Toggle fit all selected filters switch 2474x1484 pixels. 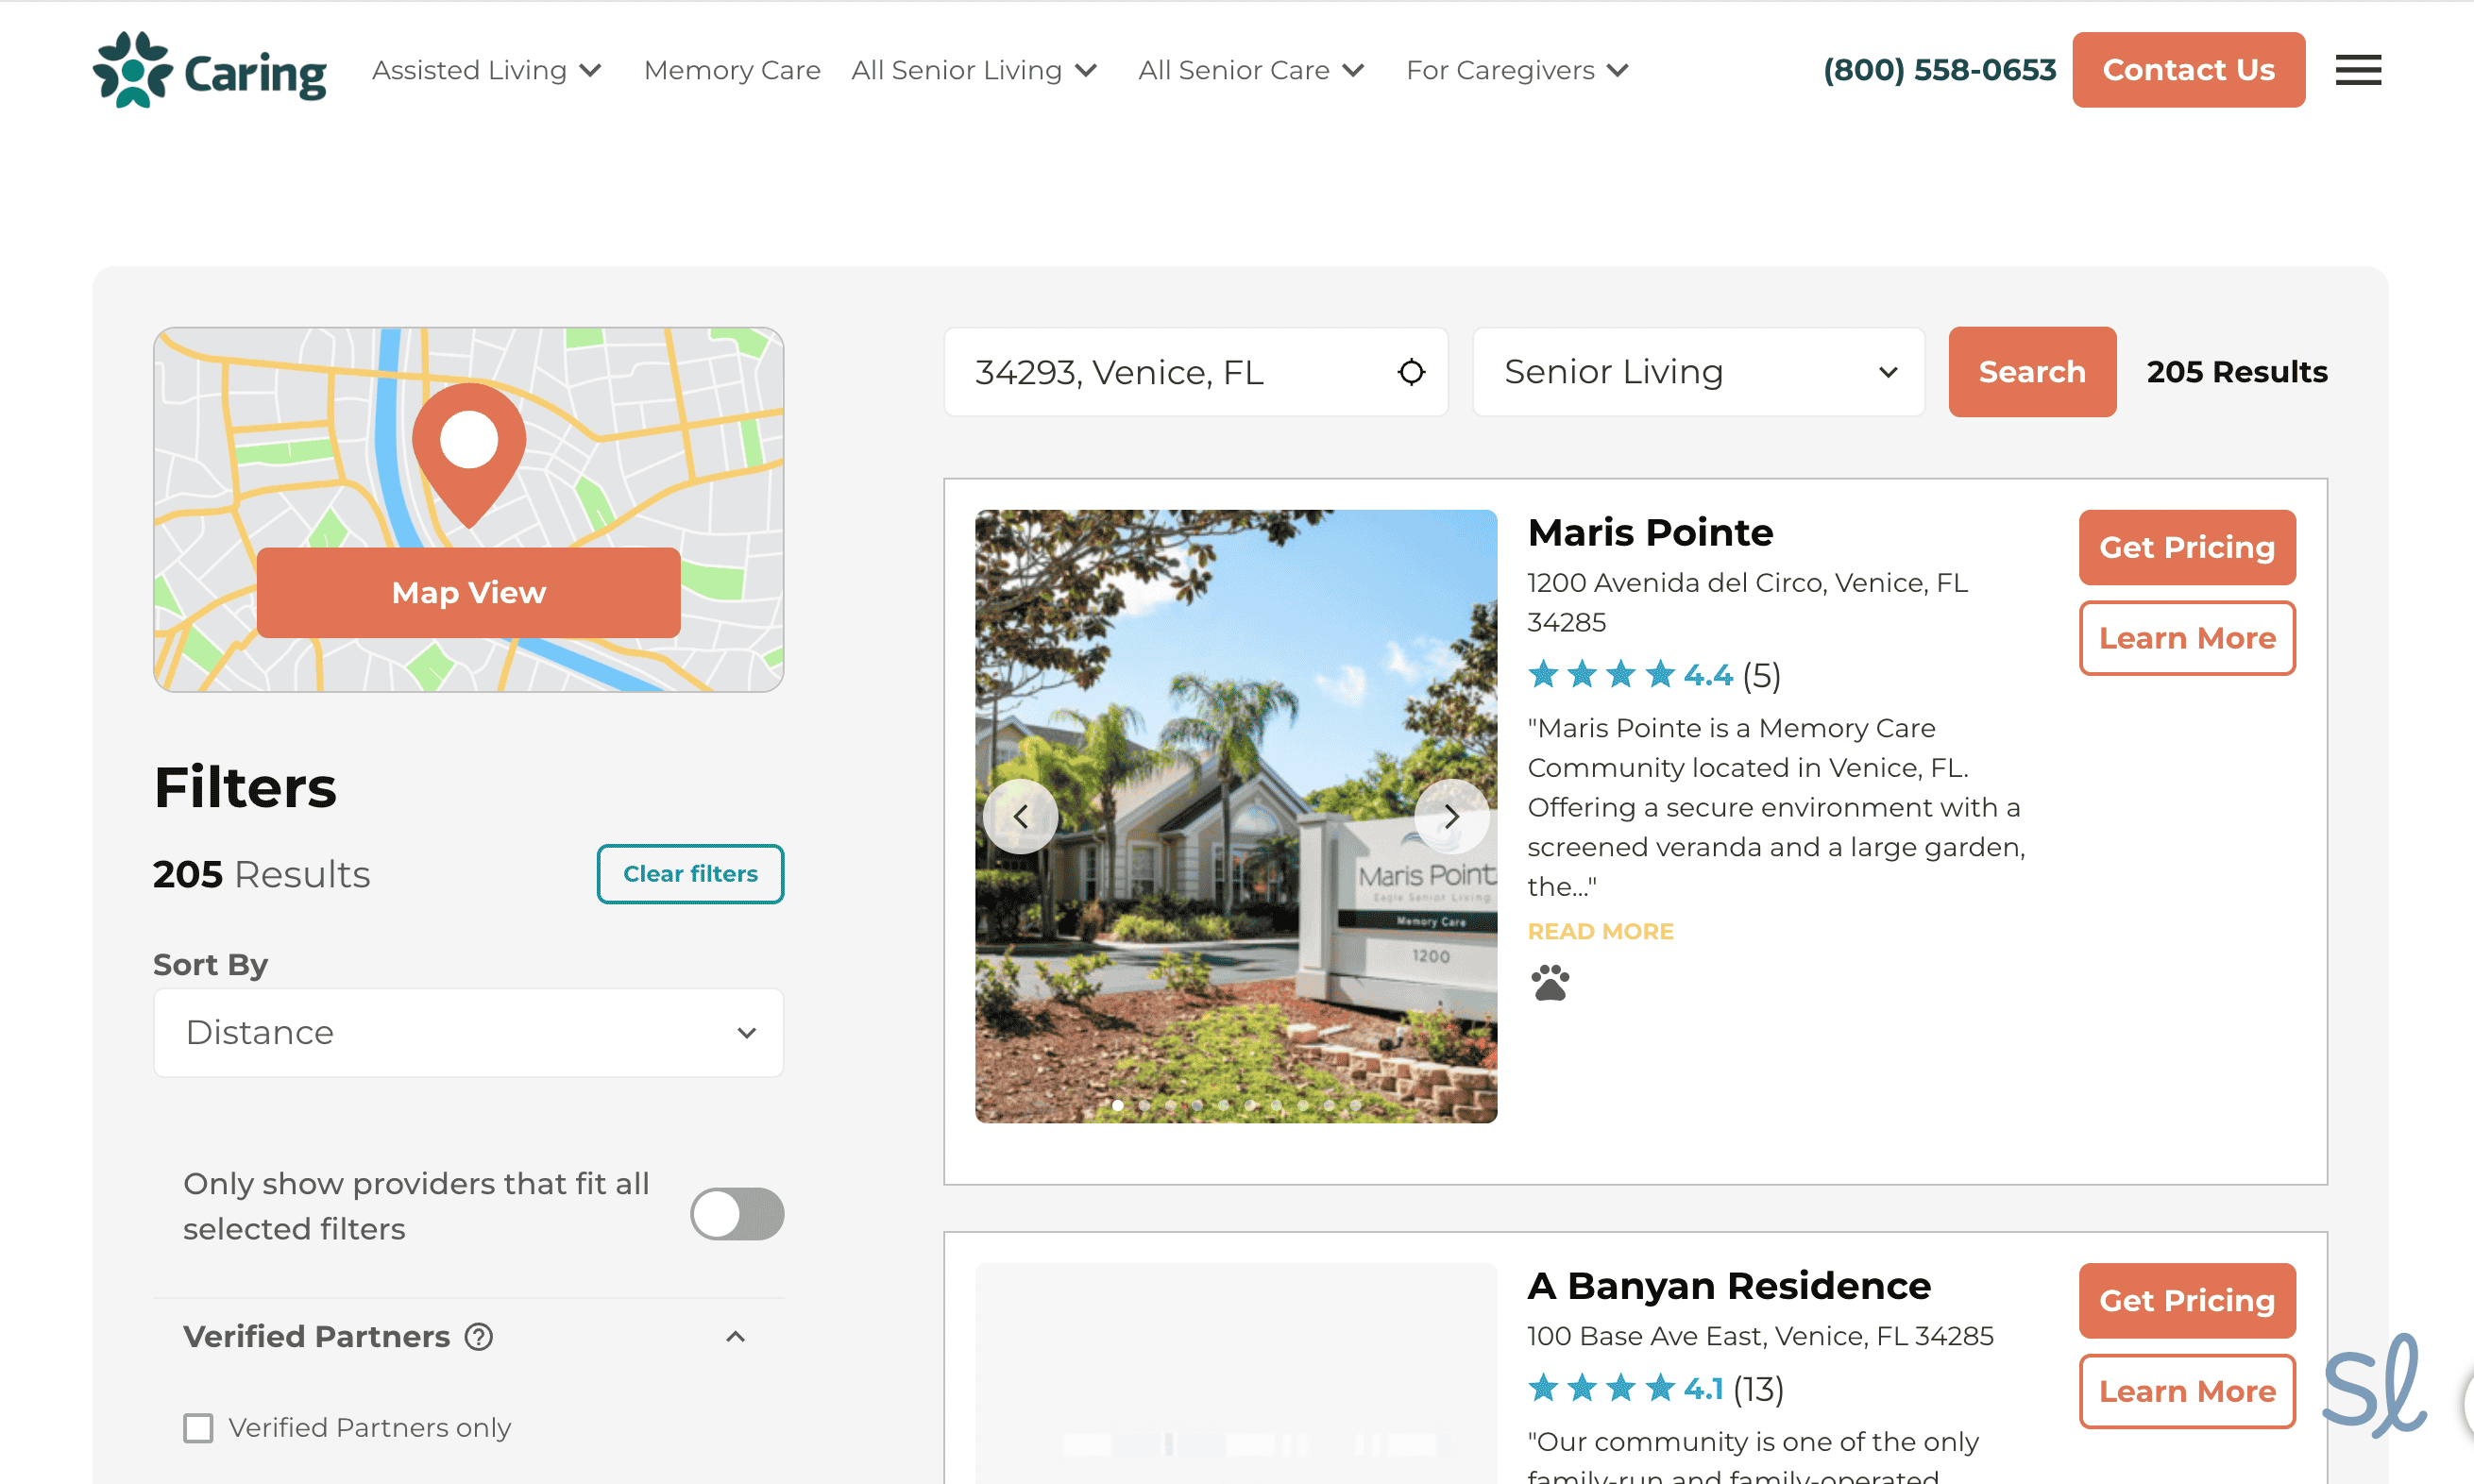coord(737,1213)
